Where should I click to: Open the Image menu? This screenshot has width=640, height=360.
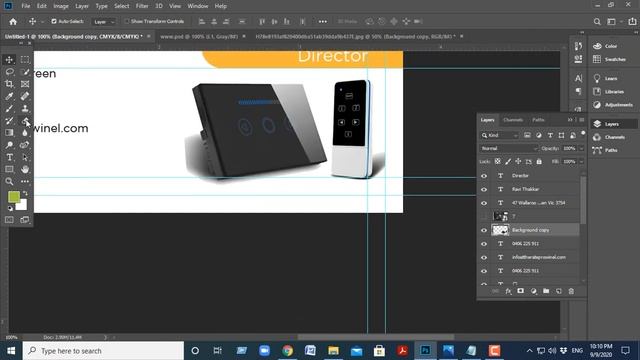tap(61, 6)
